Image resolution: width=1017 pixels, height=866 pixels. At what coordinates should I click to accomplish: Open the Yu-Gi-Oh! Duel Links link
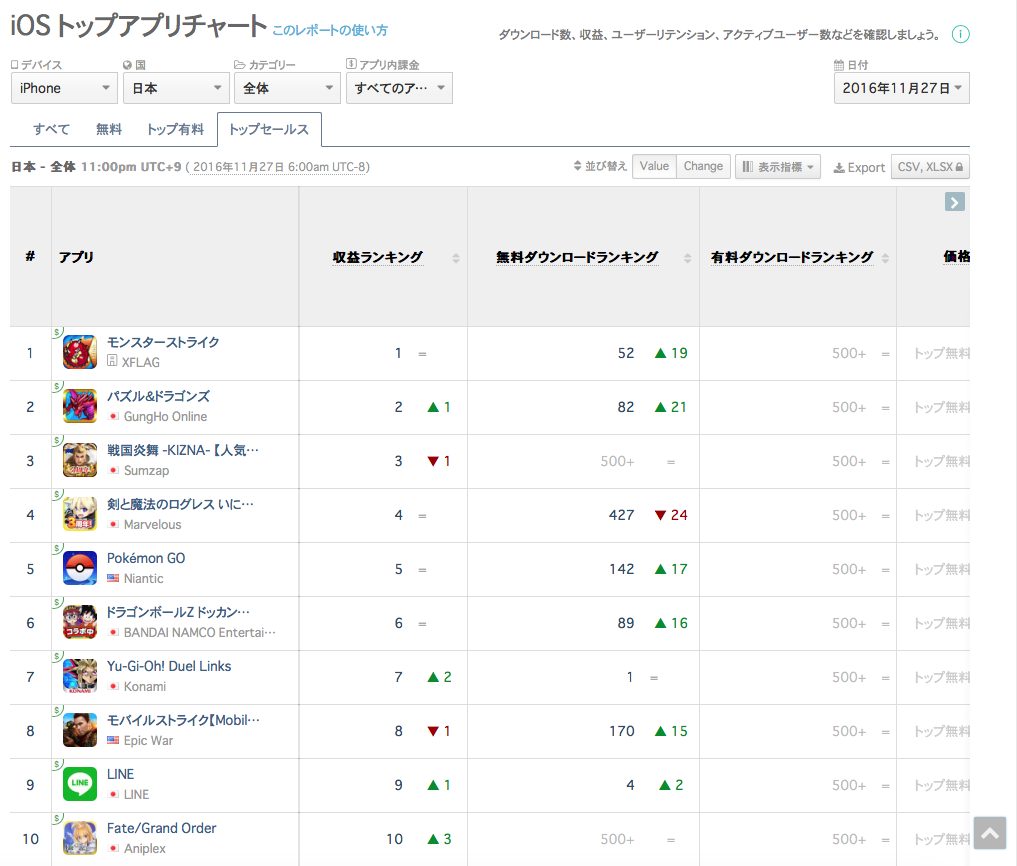(x=169, y=666)
